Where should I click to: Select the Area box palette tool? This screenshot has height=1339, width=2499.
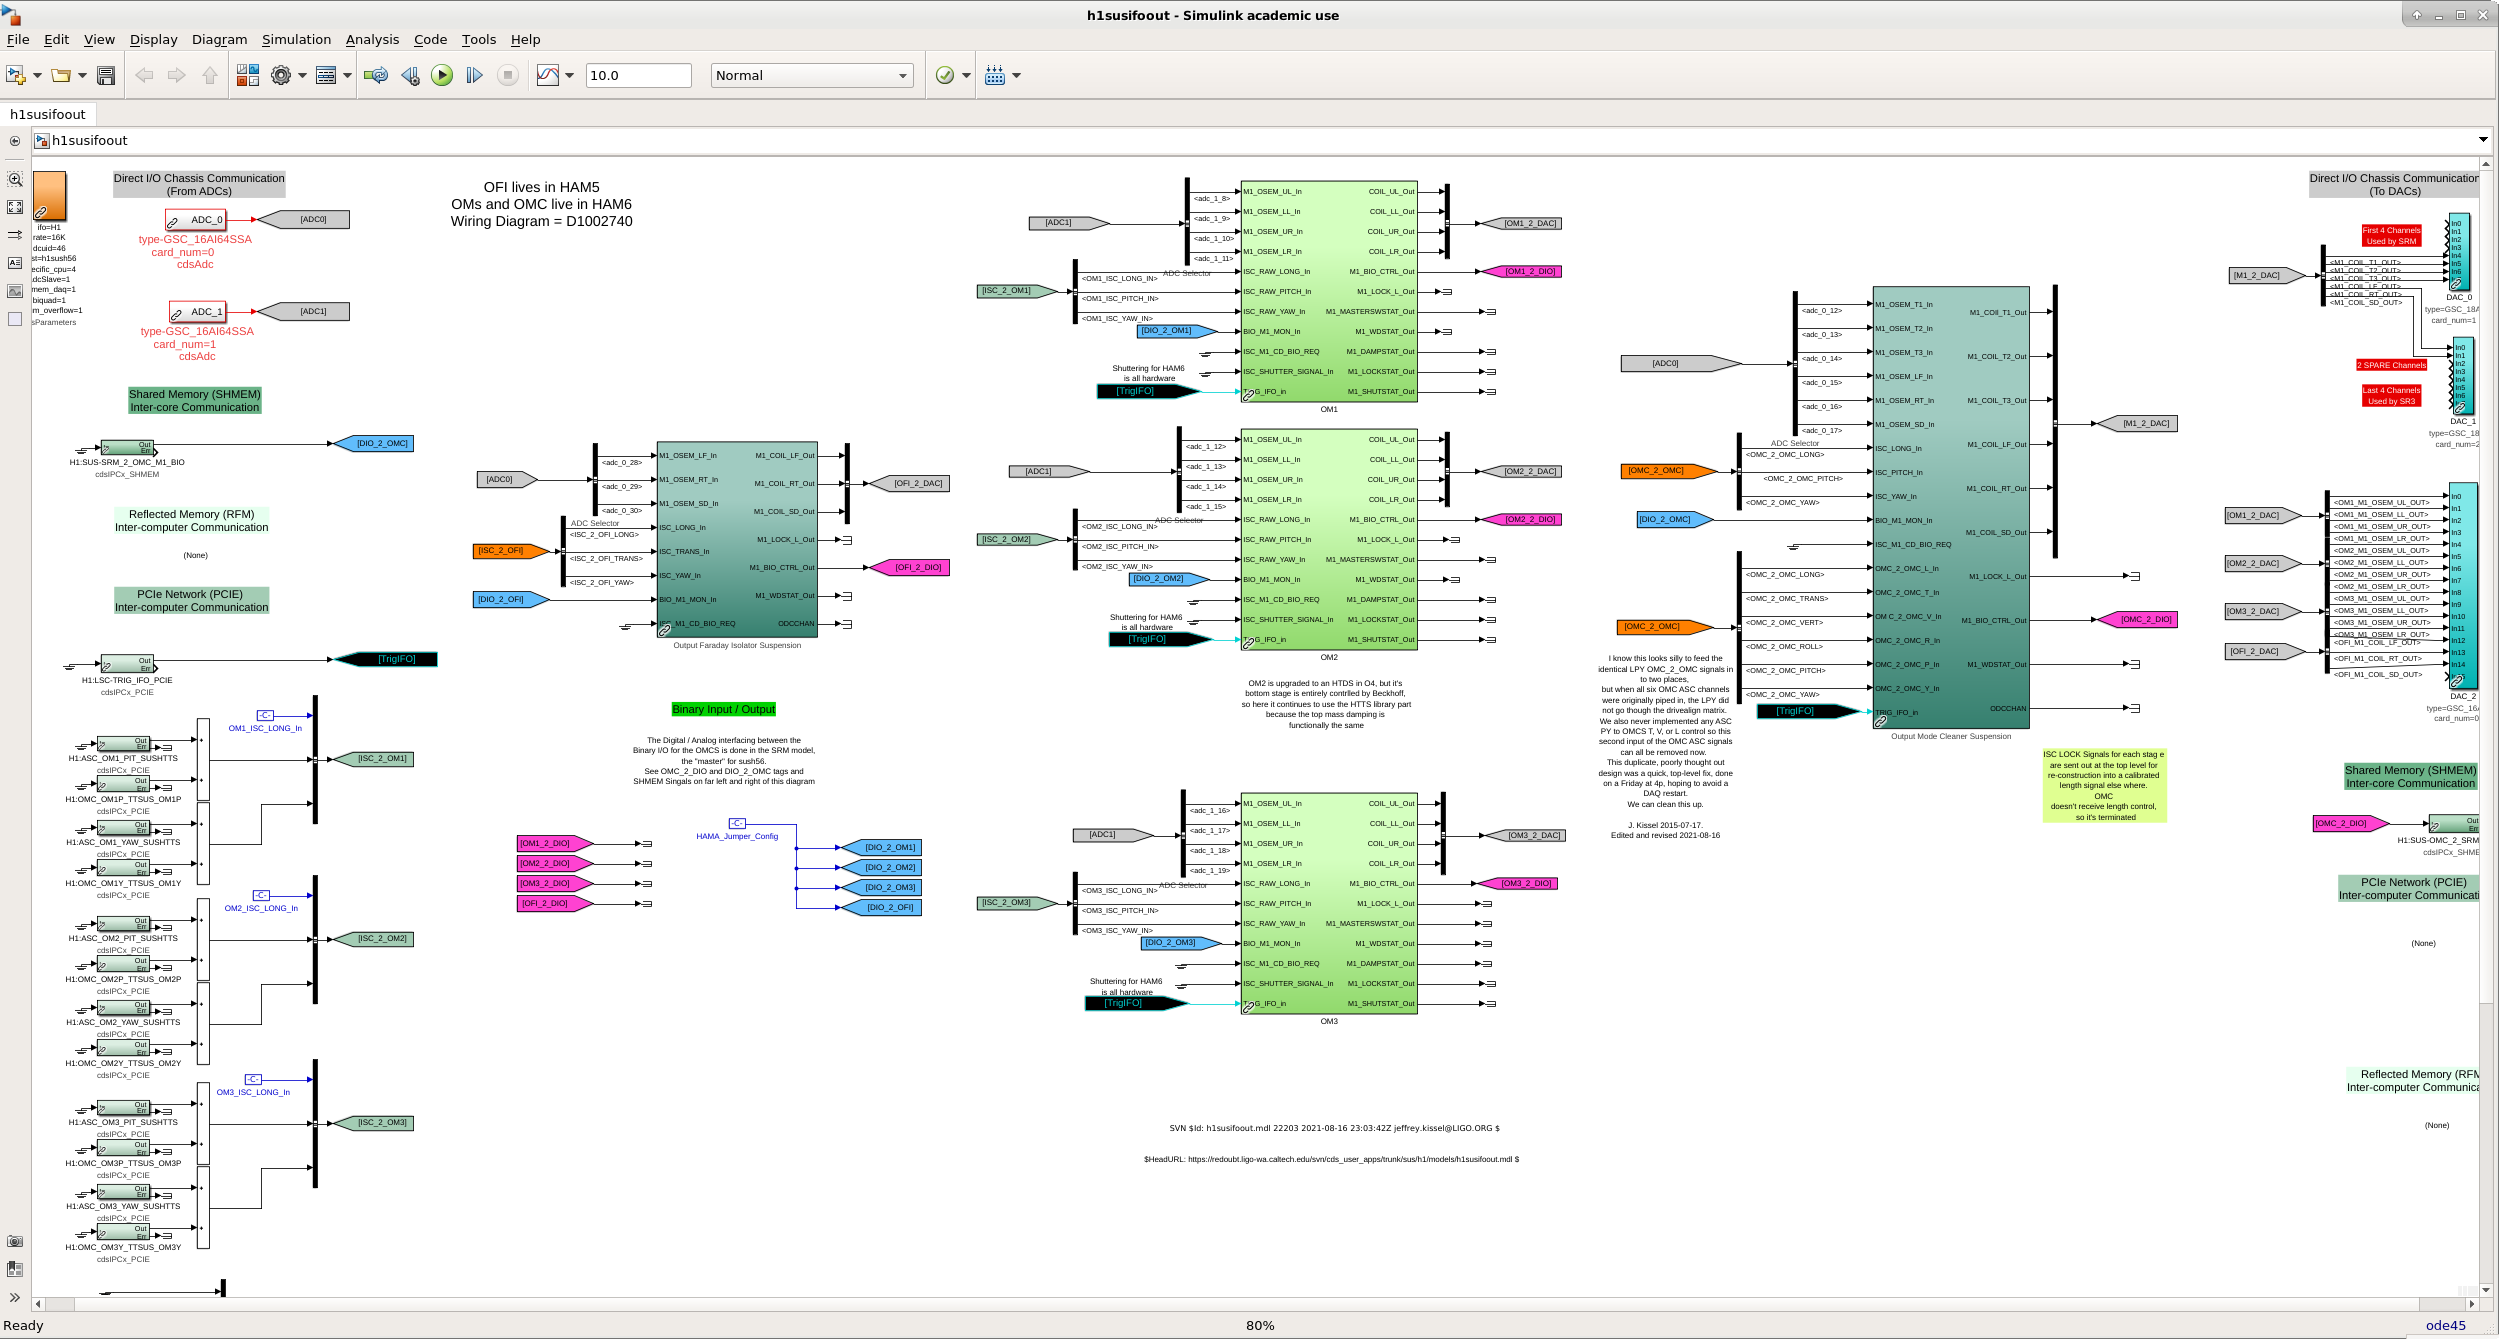tap(15, 319)
